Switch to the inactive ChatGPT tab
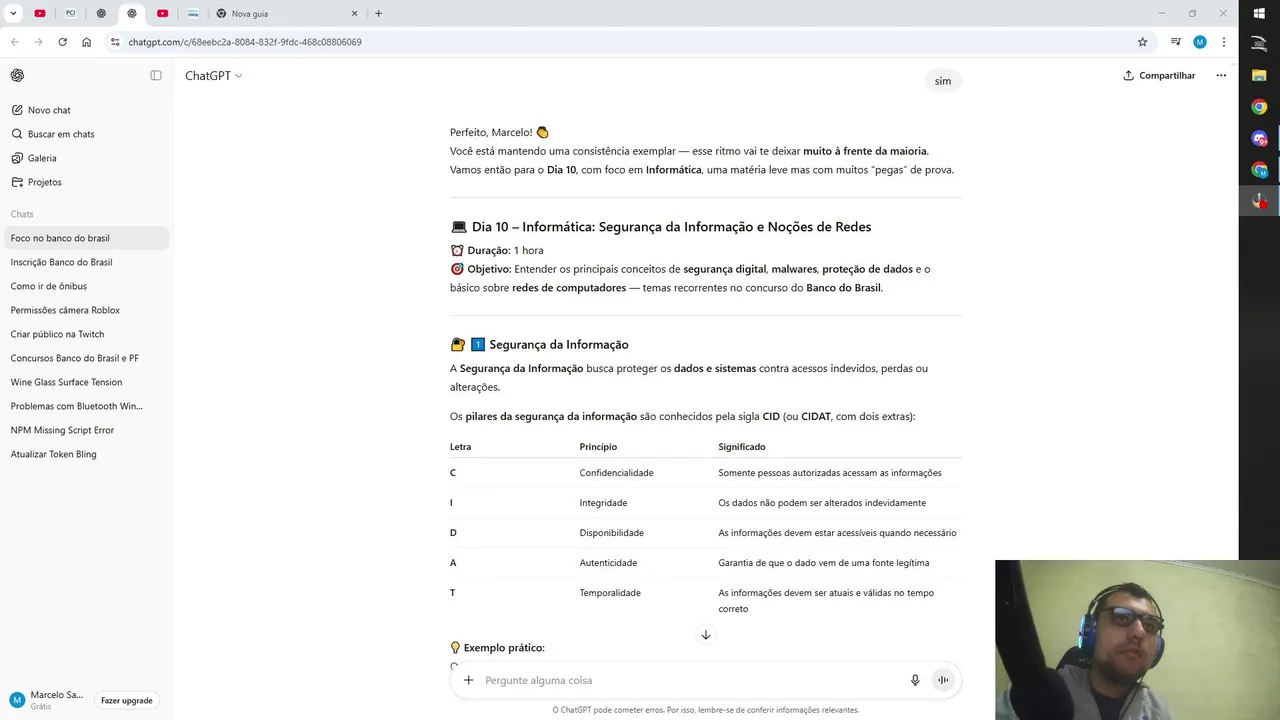 coord(101,14)
